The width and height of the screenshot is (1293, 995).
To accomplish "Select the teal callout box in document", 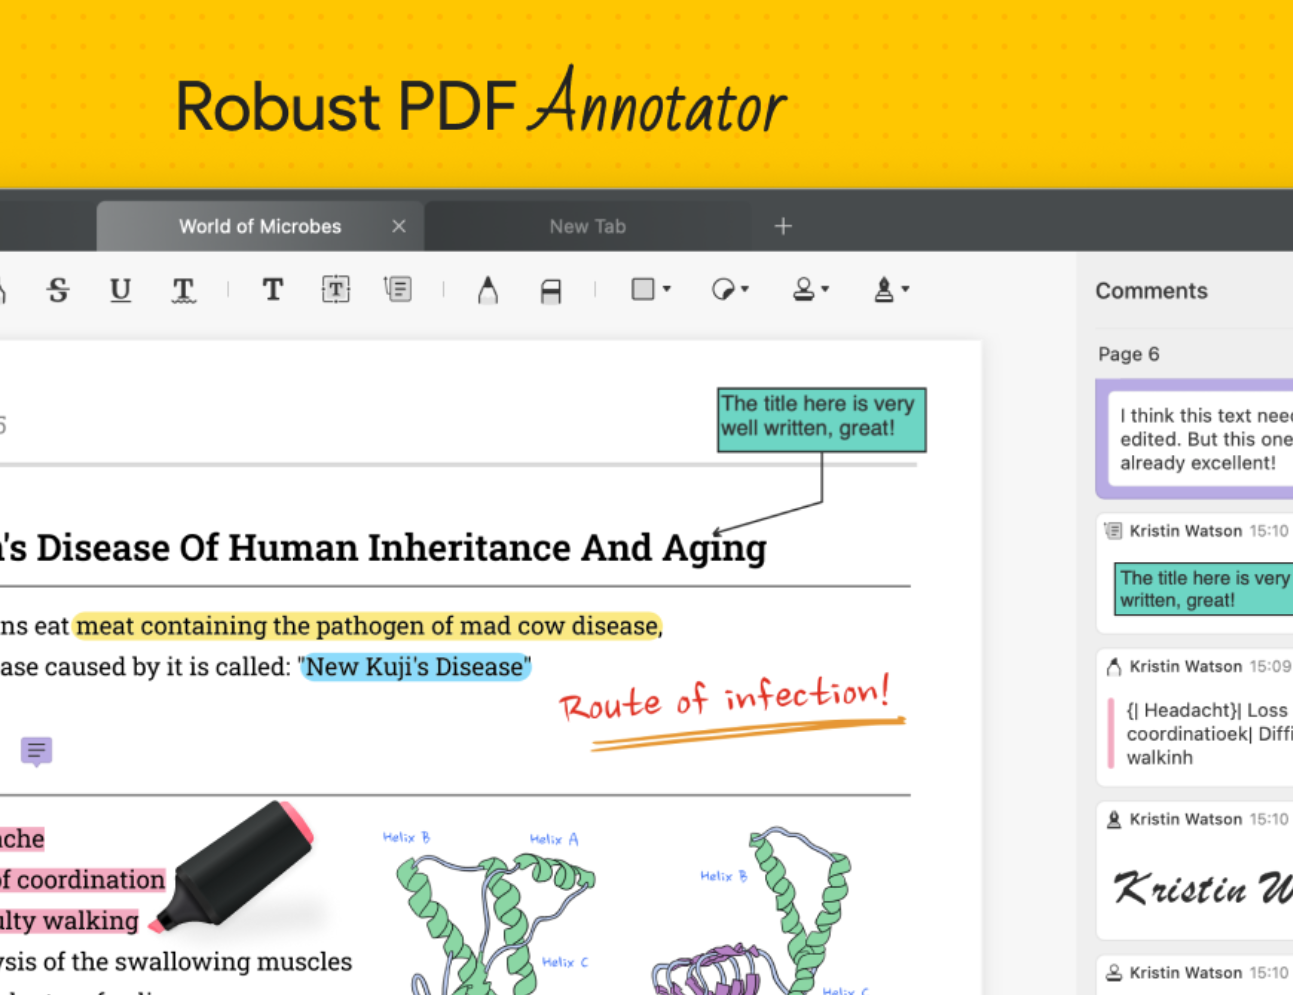I will click(x=821, y=418).
